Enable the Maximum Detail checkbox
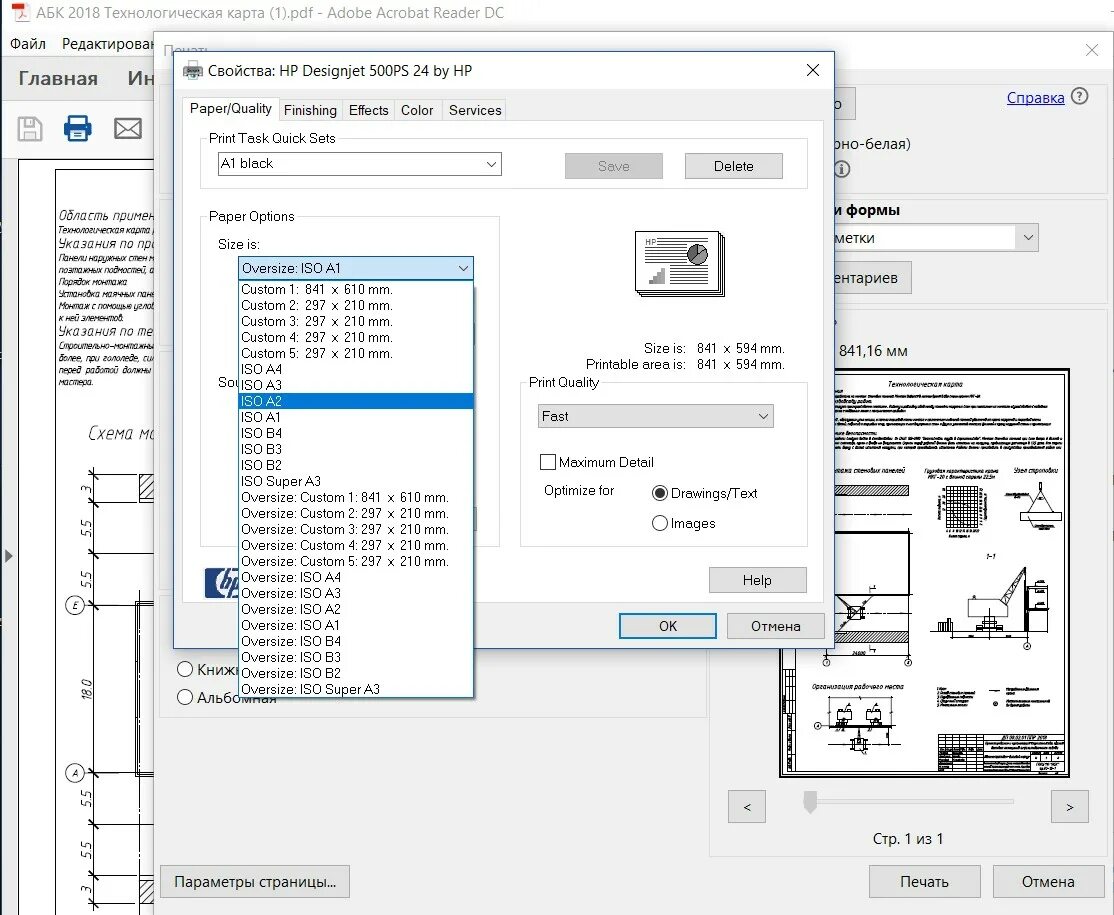Screen dimensions: 1114x915 tap(548, 462)
